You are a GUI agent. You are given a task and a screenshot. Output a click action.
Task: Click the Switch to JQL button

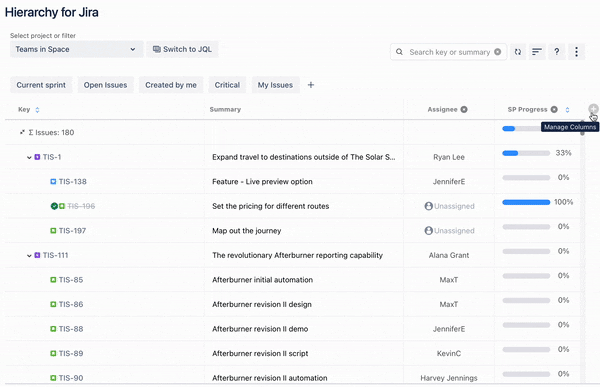tap(183, 49)
